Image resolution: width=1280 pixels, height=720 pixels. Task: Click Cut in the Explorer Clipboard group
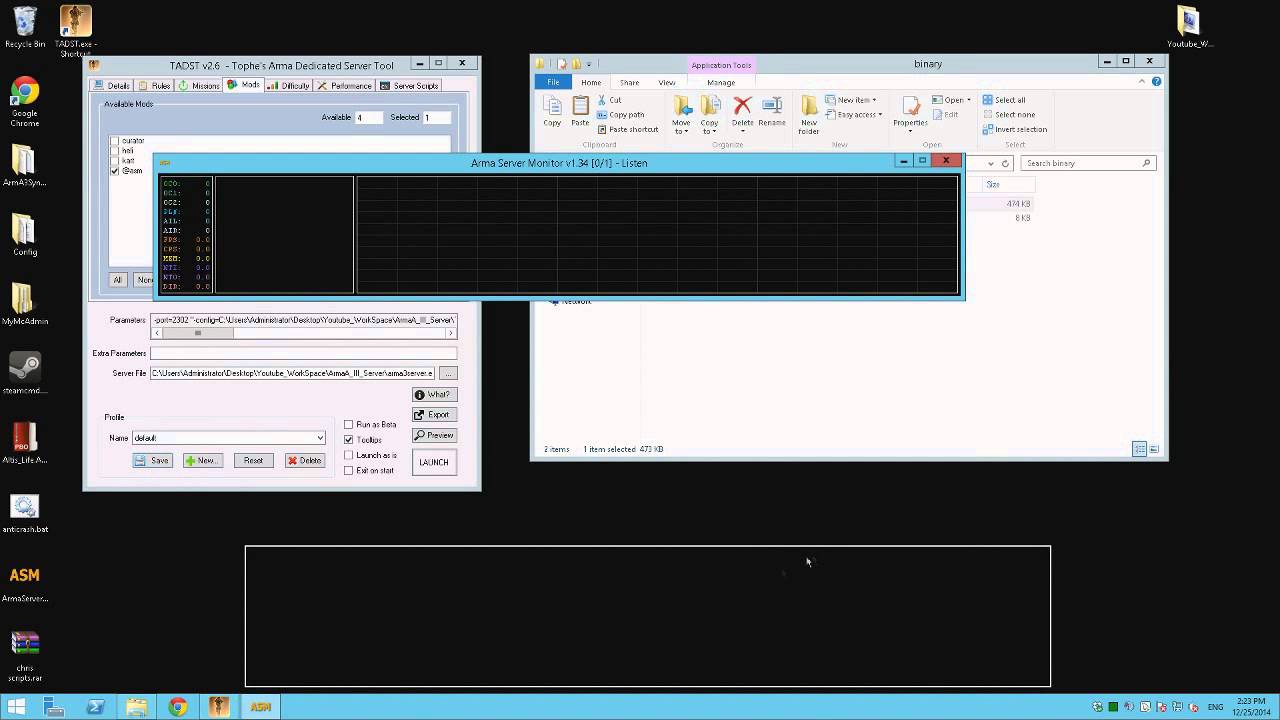609,100
